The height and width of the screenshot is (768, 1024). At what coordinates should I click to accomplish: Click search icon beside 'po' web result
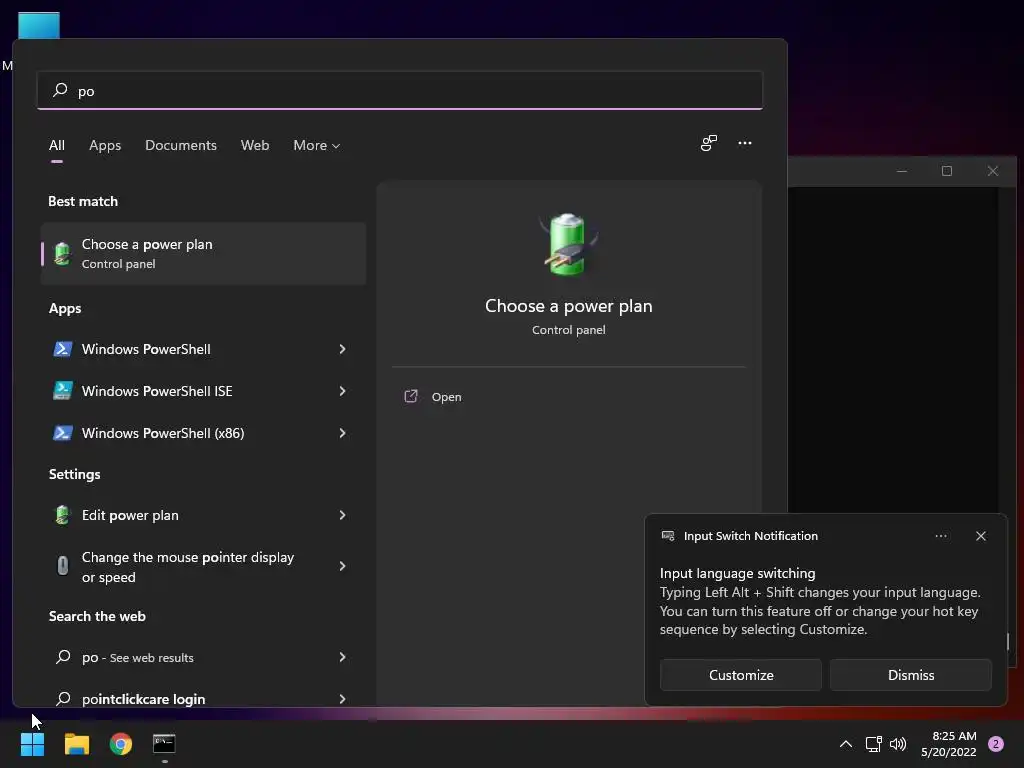63,656
